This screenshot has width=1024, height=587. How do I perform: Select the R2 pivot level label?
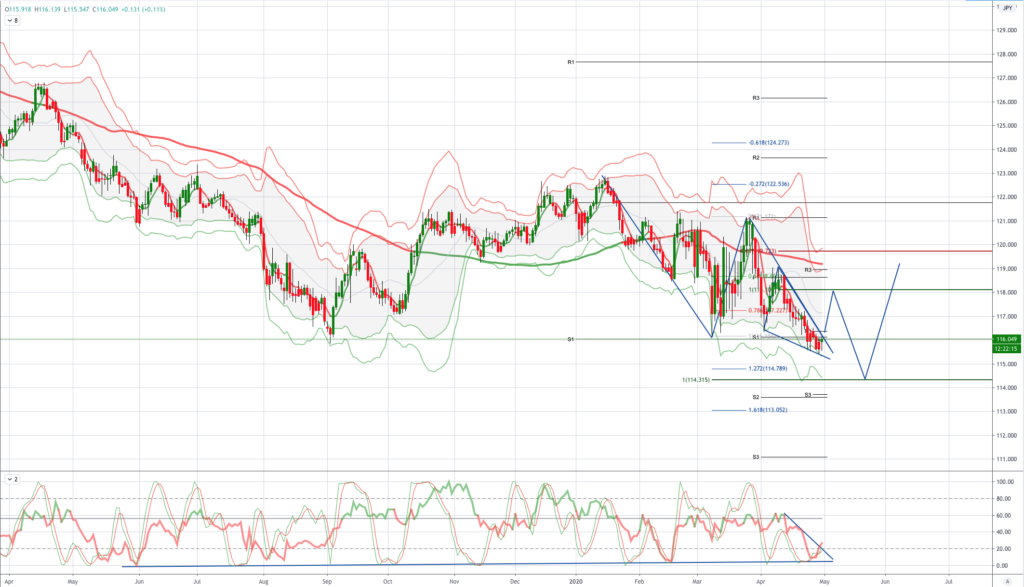757,158
